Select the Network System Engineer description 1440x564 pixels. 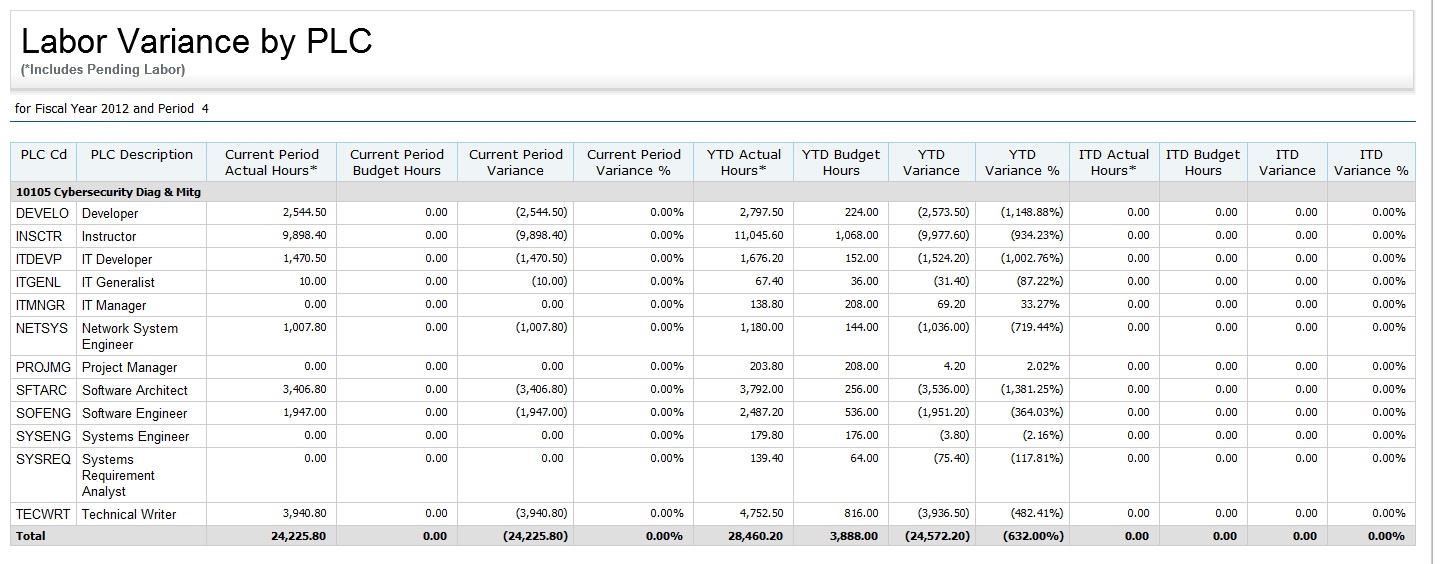tap(130, 336)
